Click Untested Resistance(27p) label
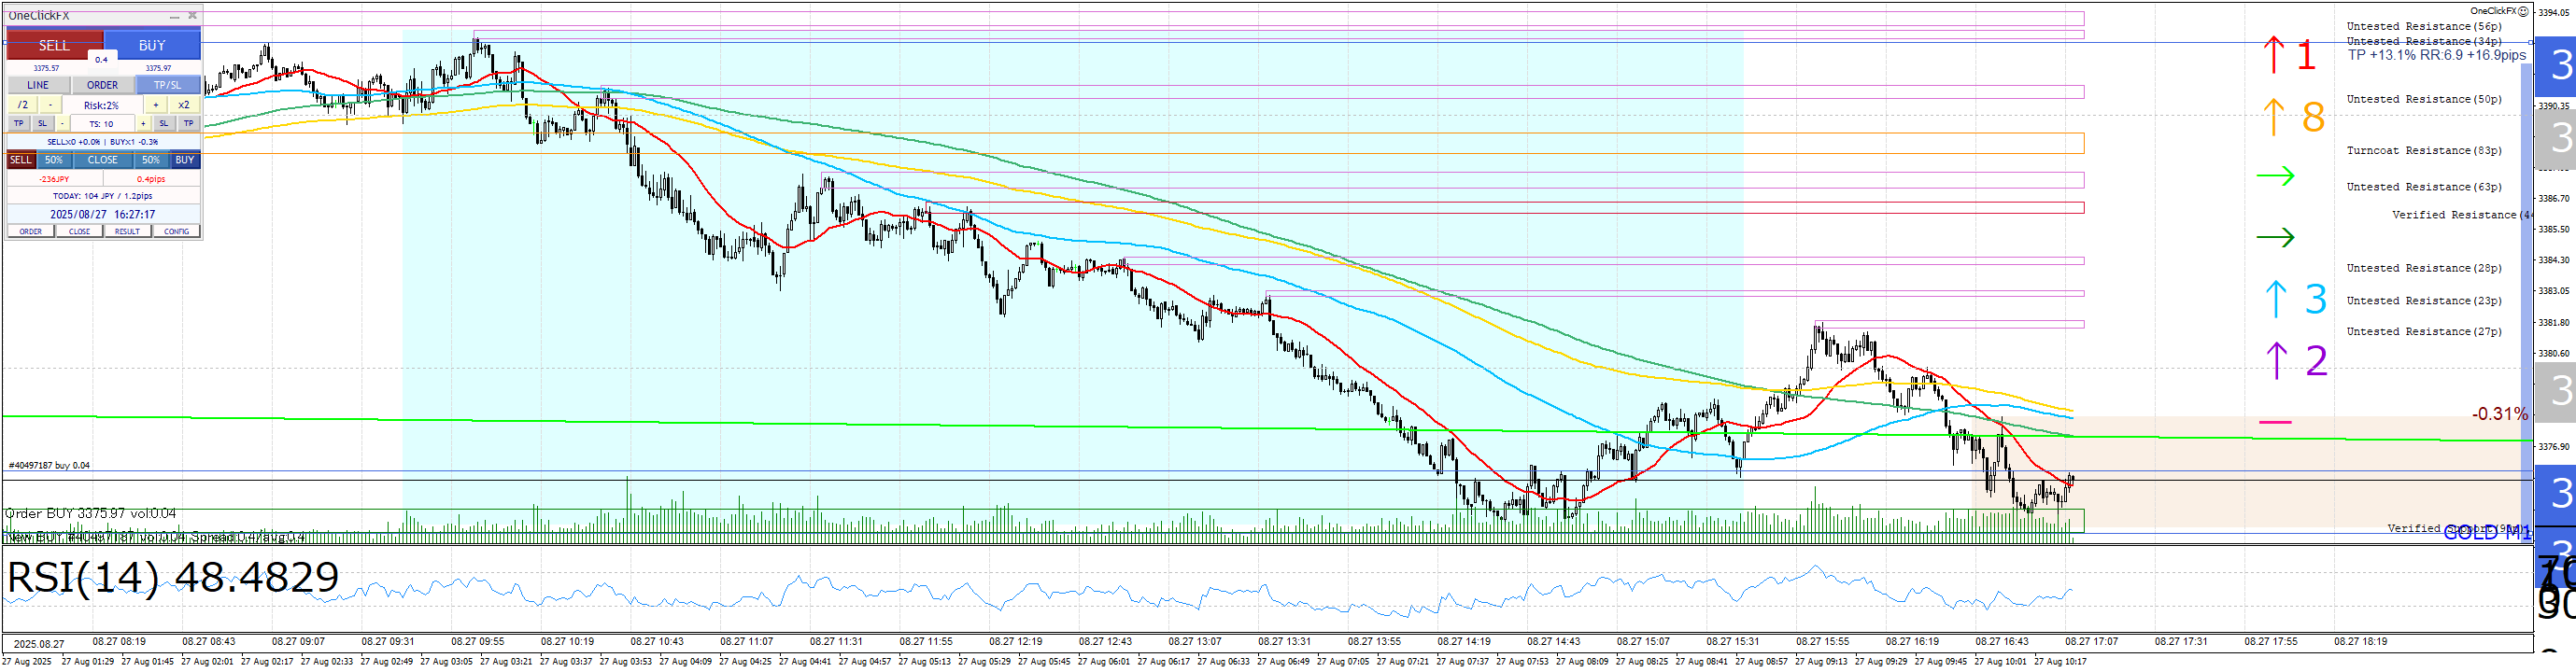 click(x=2424, y=331)
